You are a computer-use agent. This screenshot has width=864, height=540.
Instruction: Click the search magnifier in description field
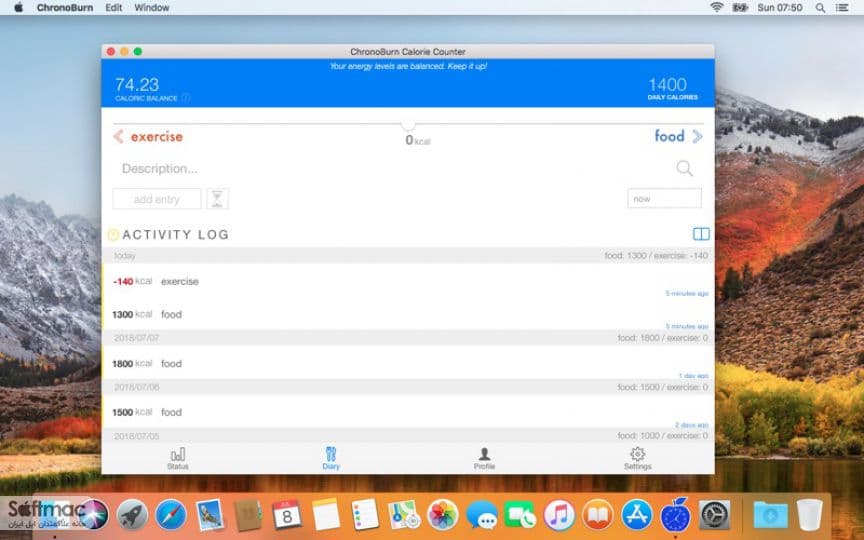(x=684, y=168)
